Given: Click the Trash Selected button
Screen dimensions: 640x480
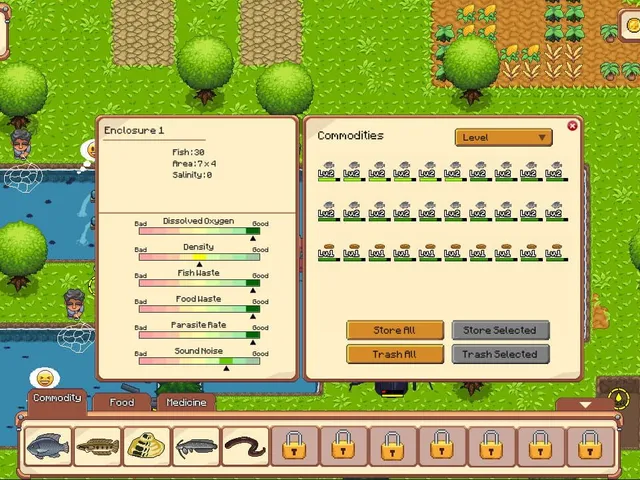Looking at the screenshot, I should 500,354.
